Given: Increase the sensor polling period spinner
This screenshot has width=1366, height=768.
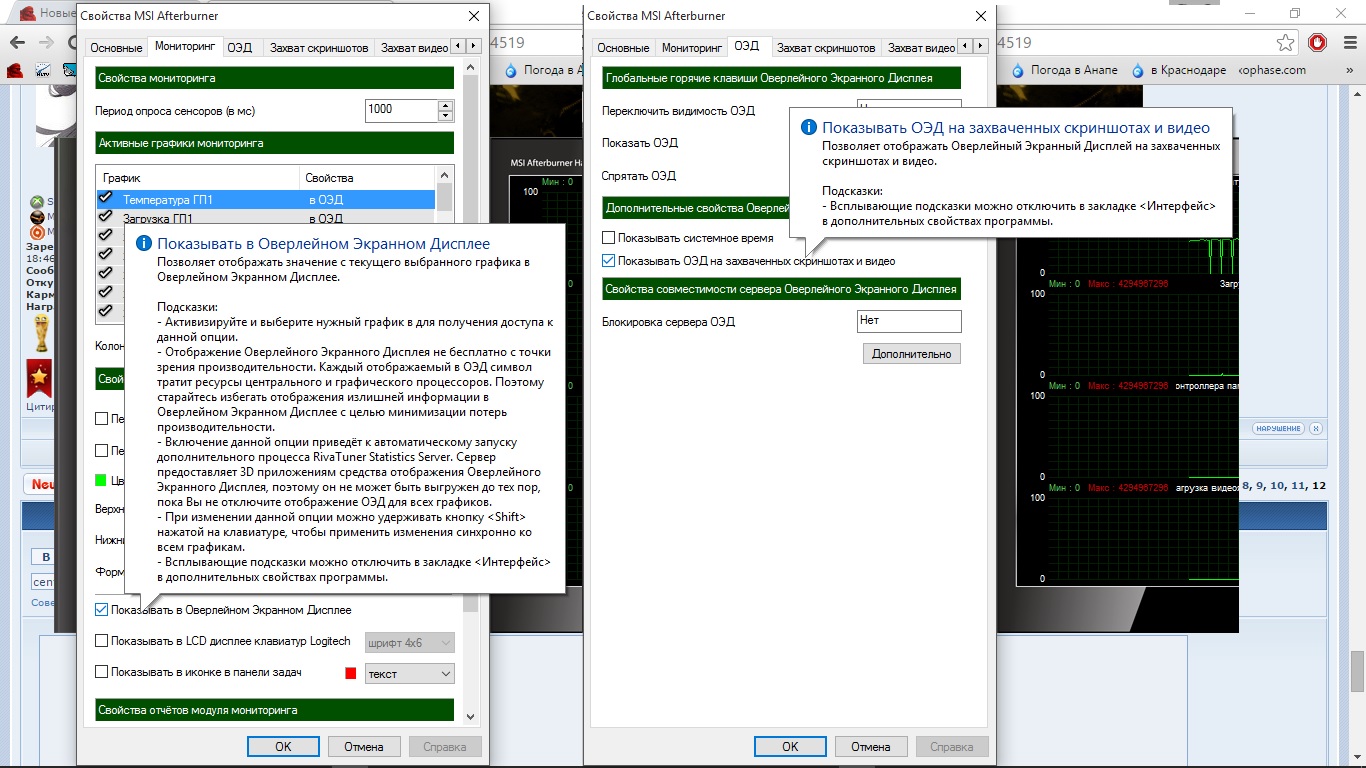Looking at the screenshot, I should point(445,104).
